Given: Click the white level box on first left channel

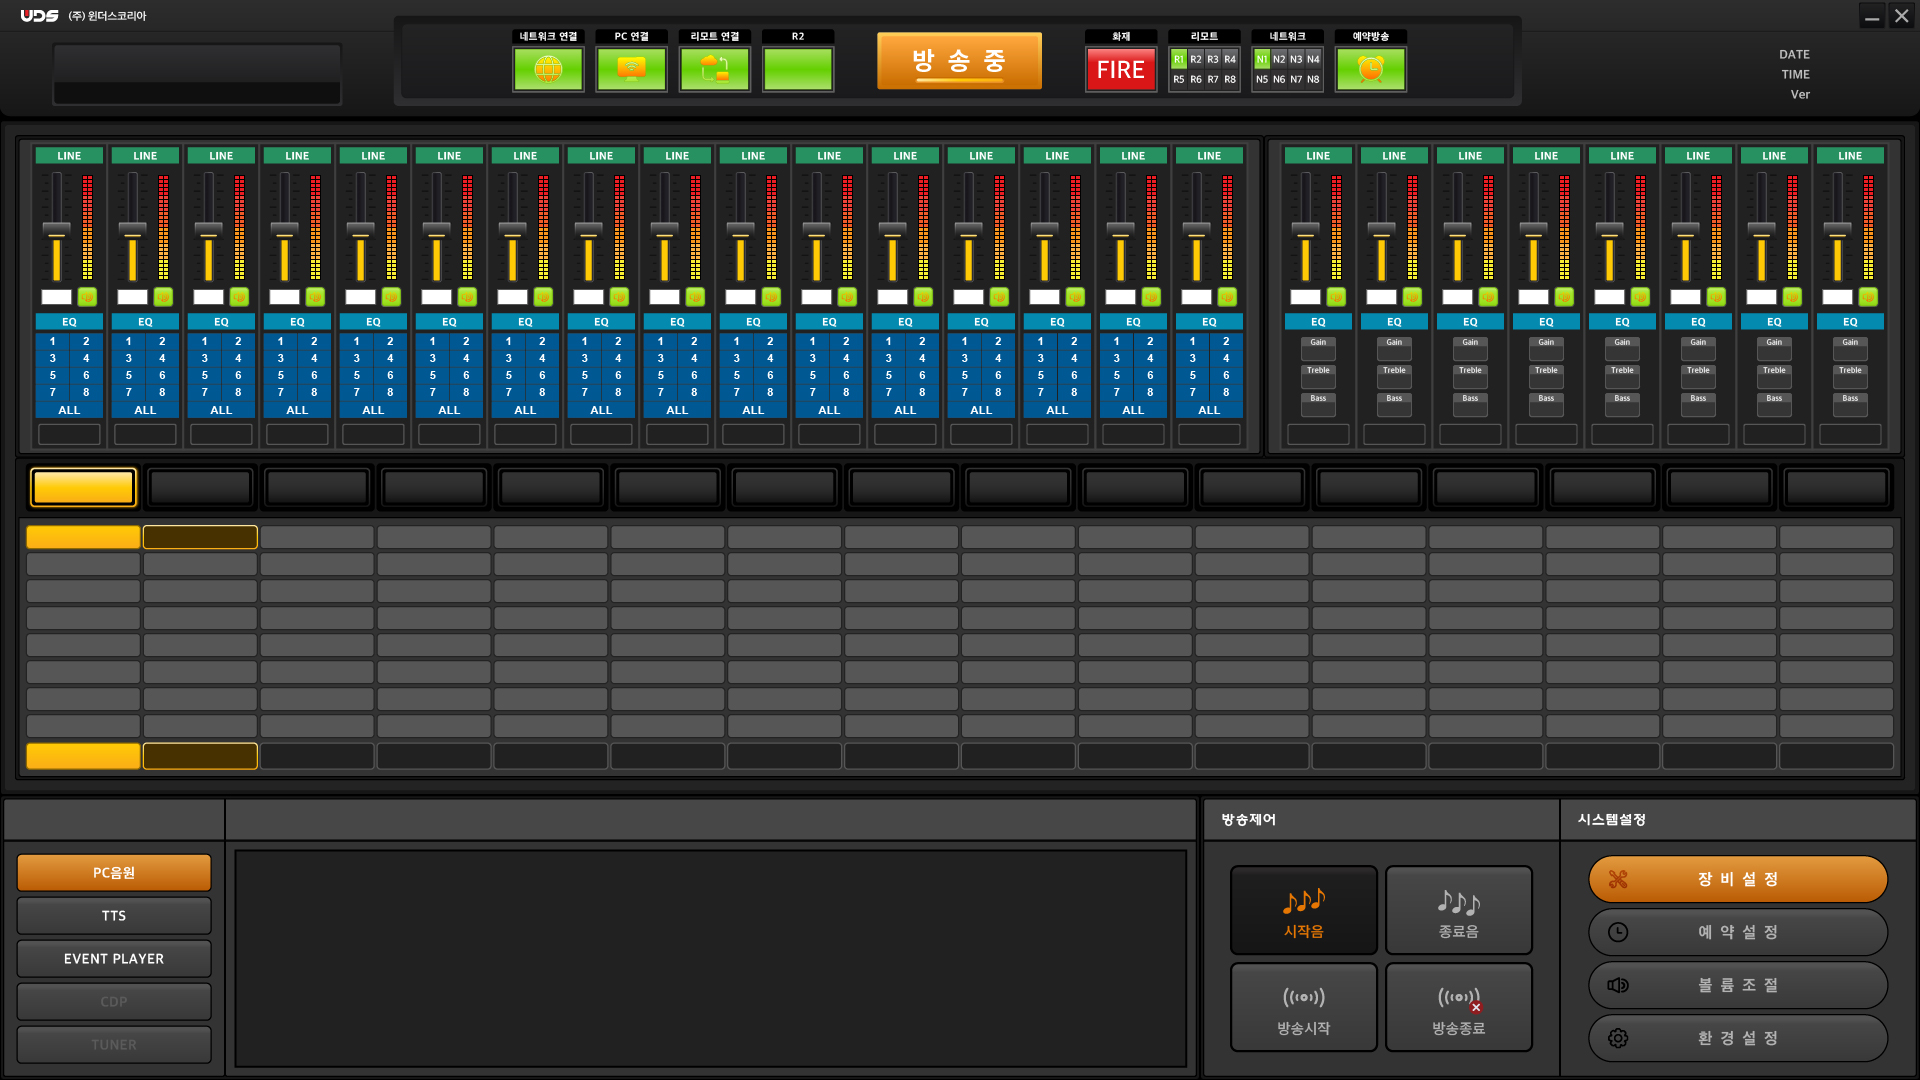Looking at the screenshot, I should tap(56, 297).
